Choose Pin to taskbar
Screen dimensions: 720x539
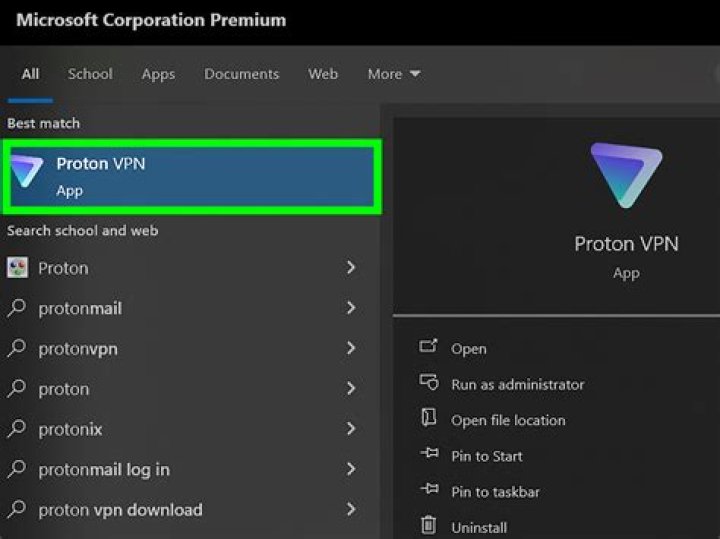coord(495,492)
